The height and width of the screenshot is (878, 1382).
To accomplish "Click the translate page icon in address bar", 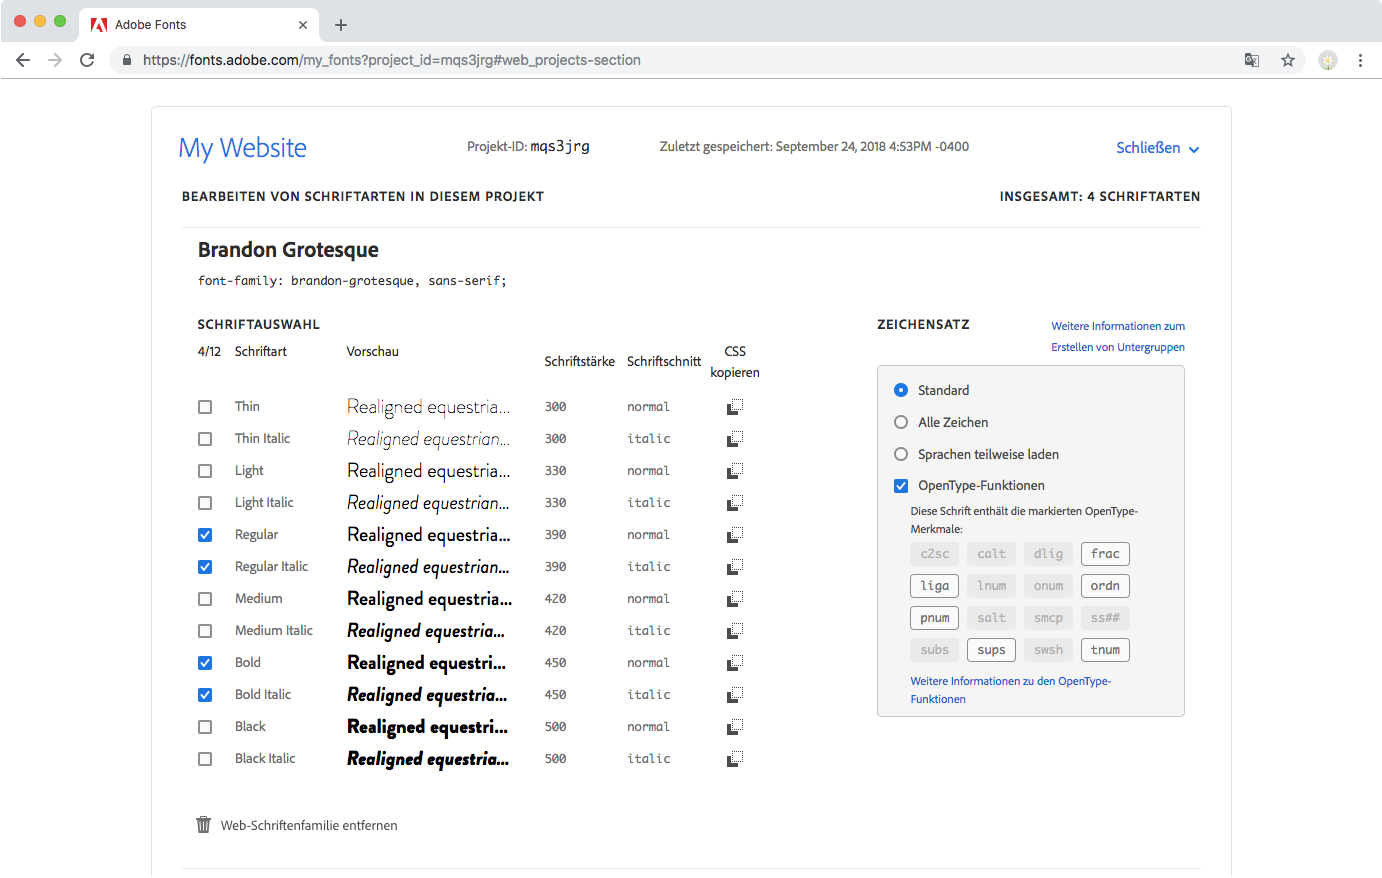I will (1252, 60).
